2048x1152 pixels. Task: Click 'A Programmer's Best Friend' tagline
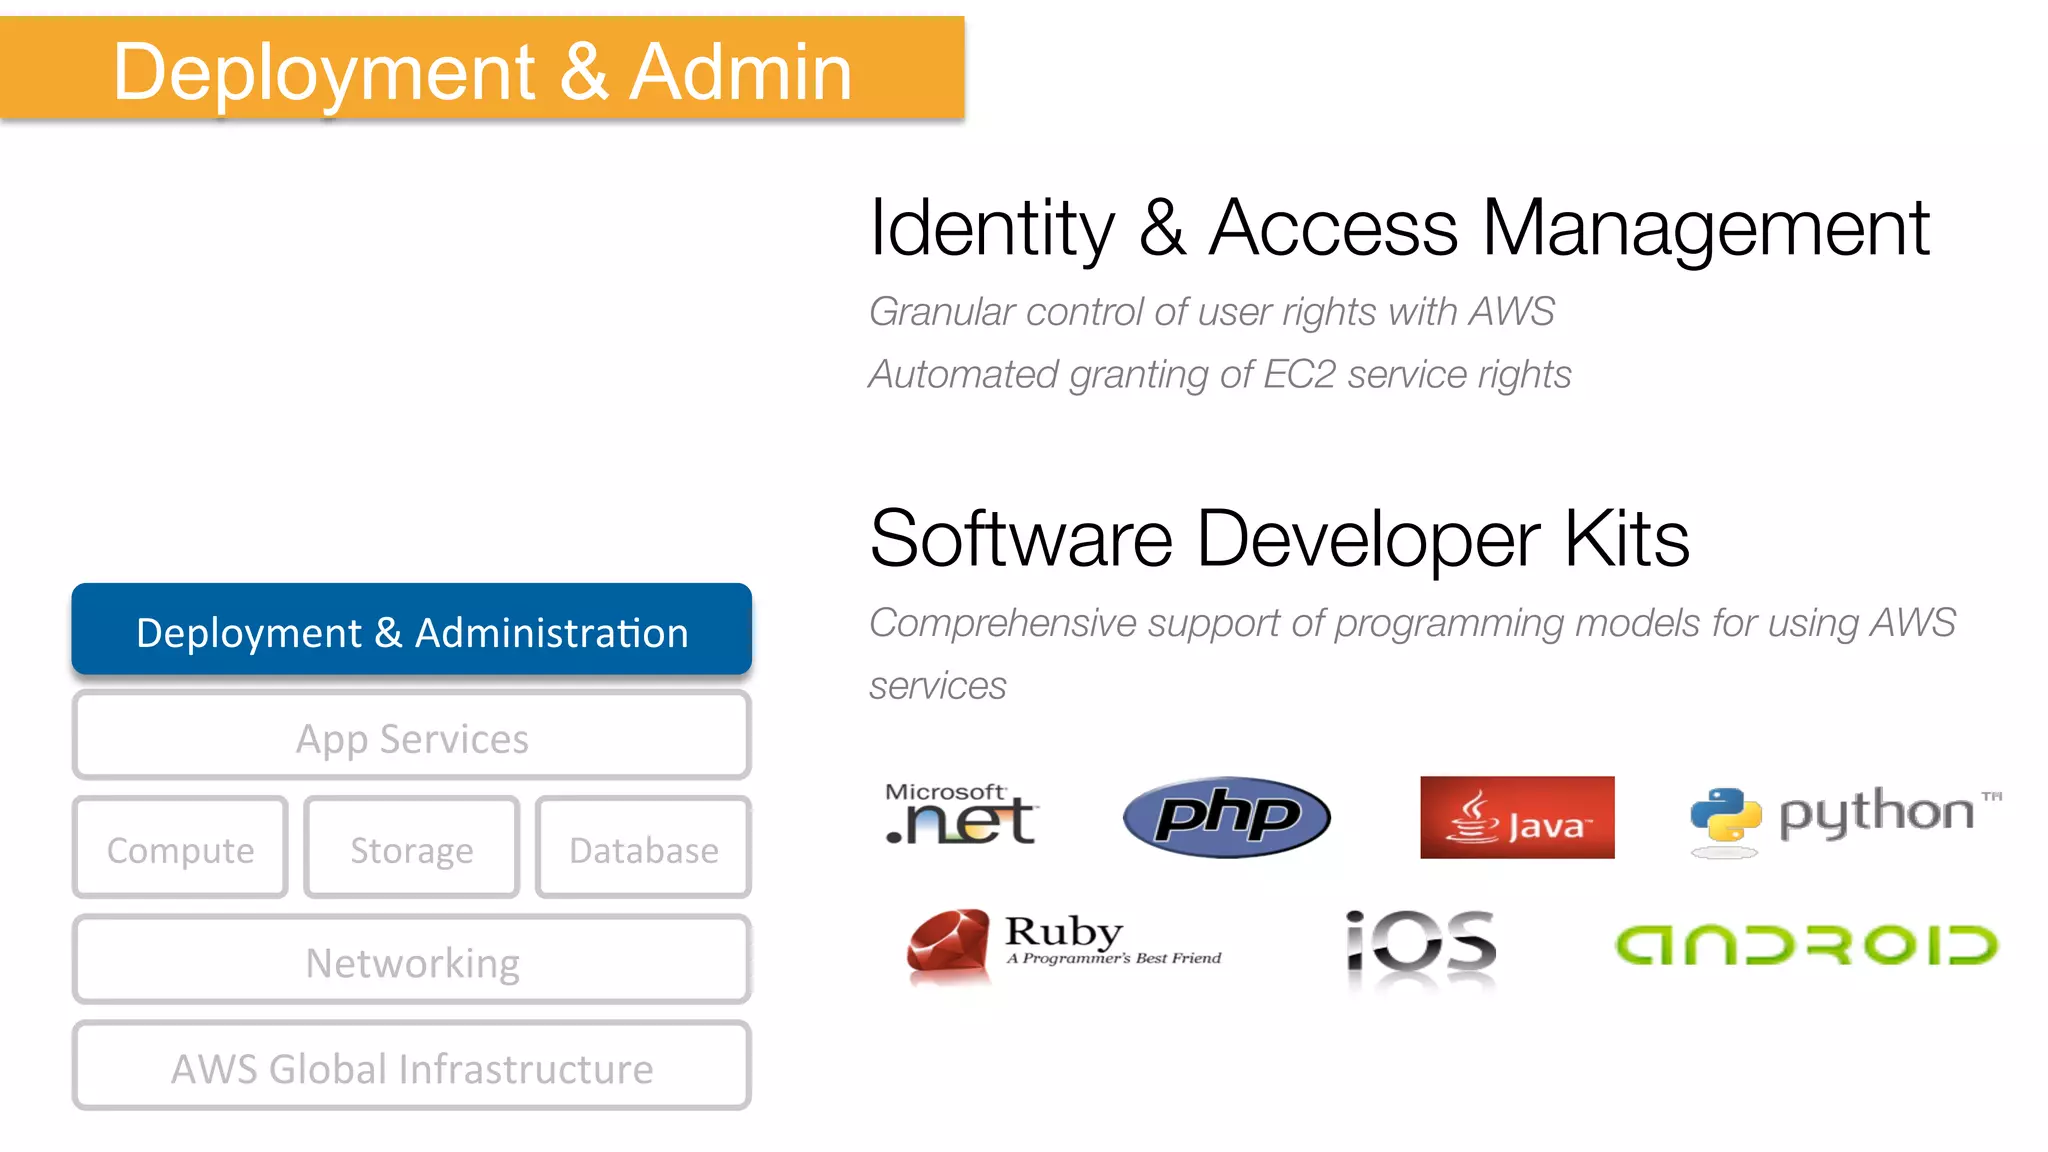(x=1113, y=958)
